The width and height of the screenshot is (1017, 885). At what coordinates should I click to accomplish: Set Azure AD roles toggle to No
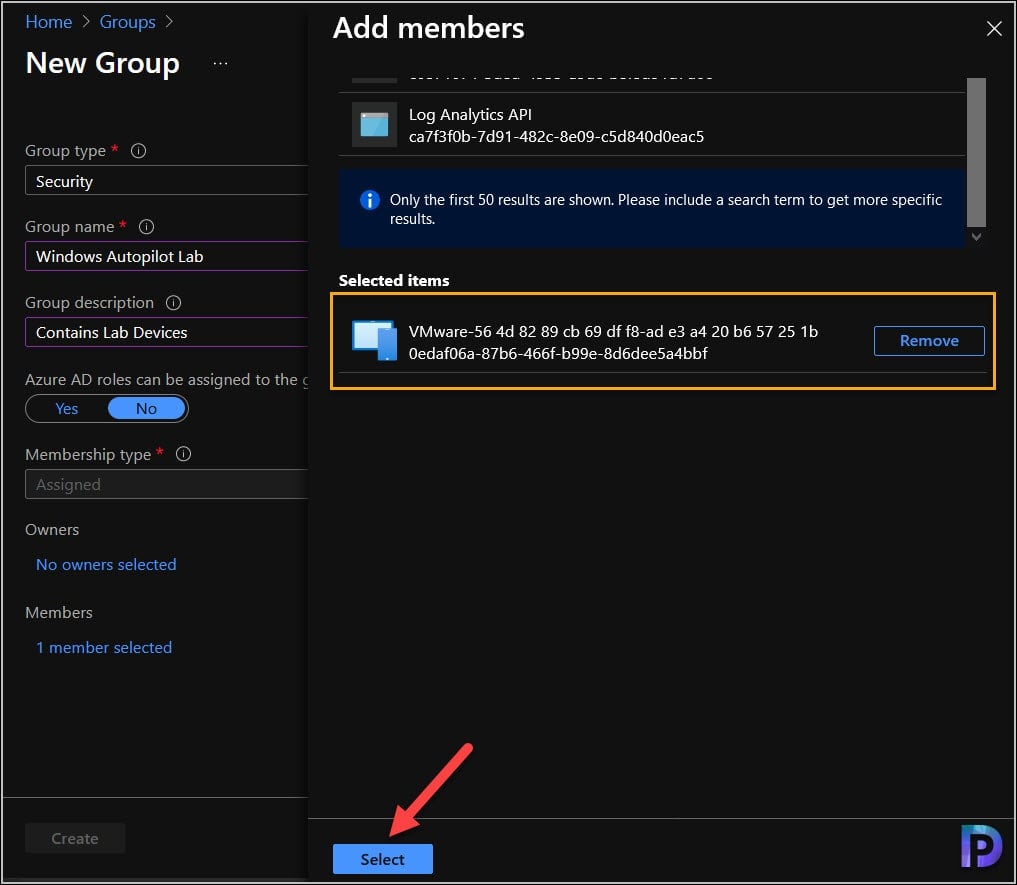pos(147,409)
